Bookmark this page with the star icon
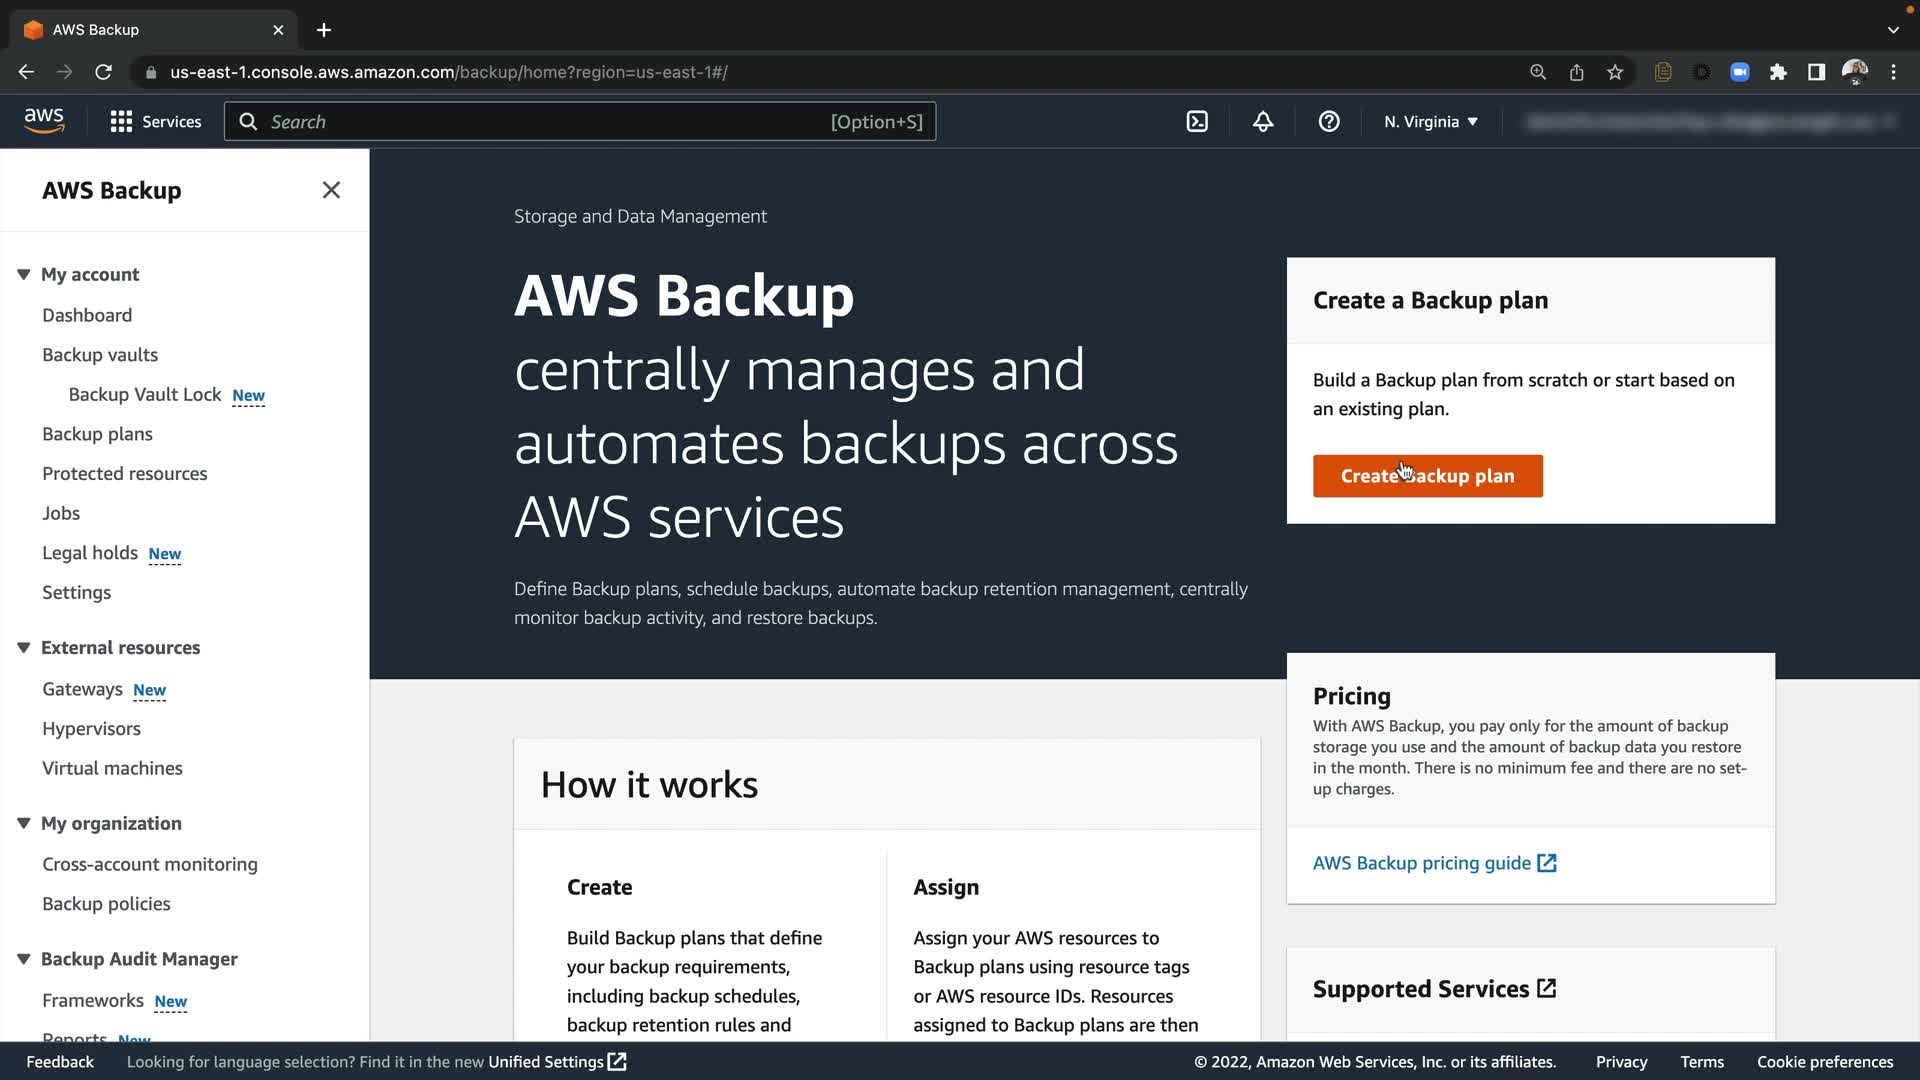This screenshot has height=1080, width=1920. click(1615, 72)
